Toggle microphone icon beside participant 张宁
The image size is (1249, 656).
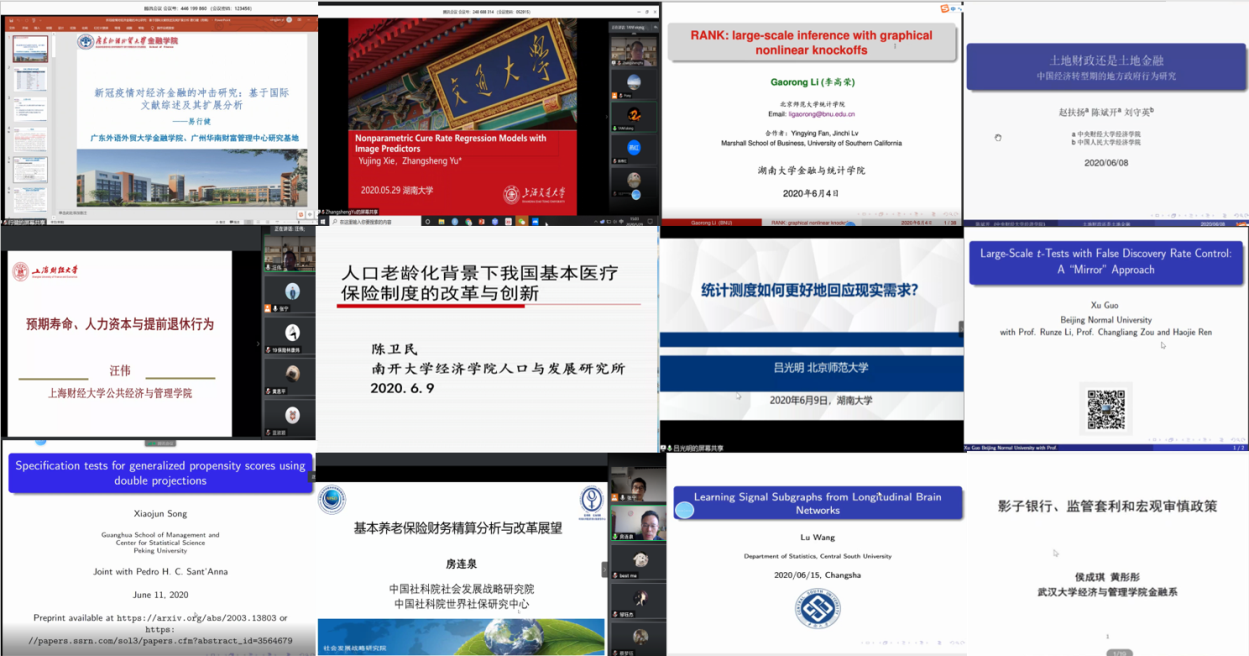[x=273, y=310]
